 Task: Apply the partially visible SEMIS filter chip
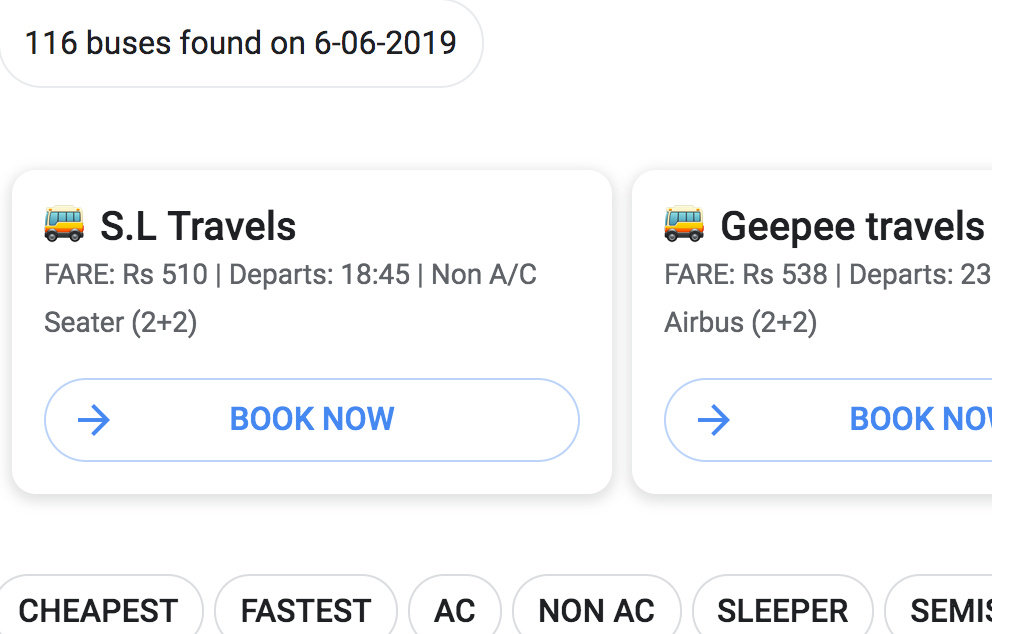(x=938, y=611)
